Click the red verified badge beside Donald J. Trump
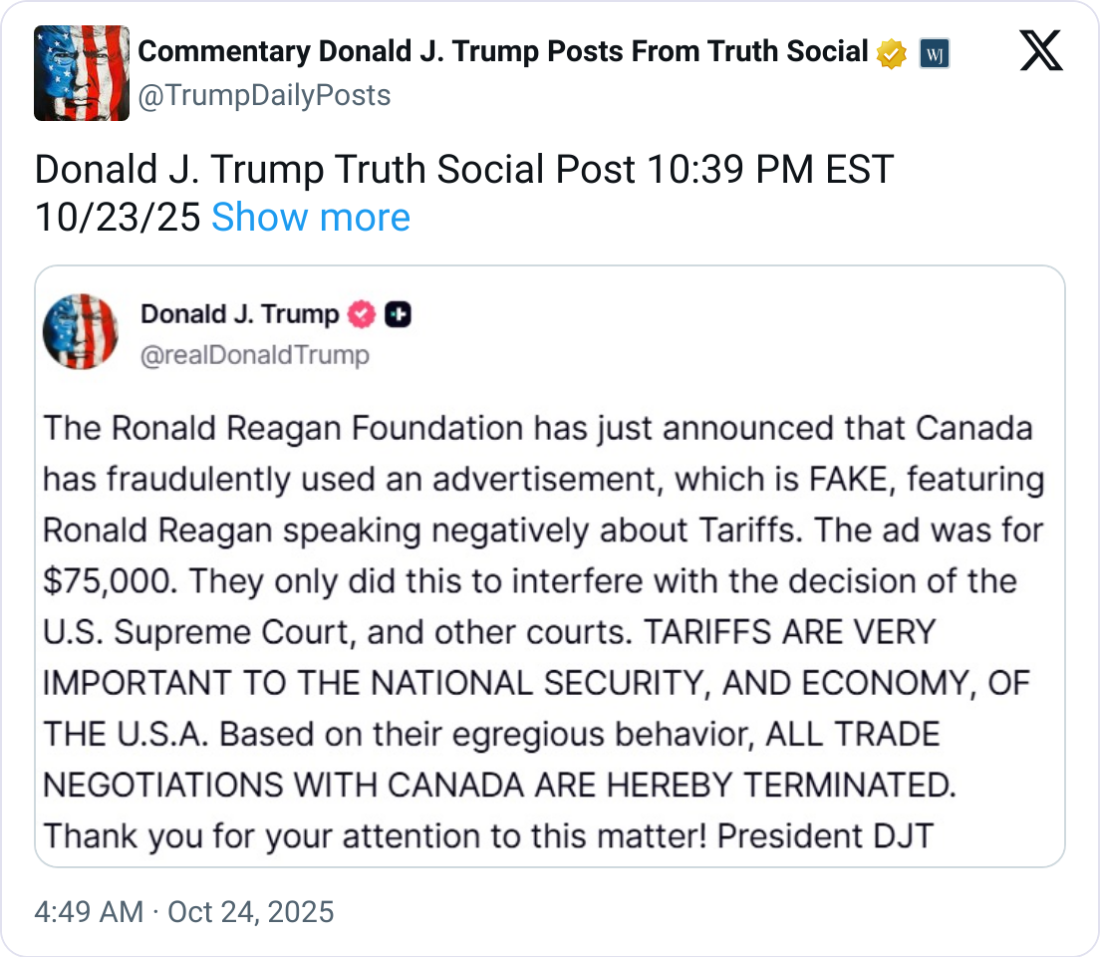The height and width of the screenshot is (957, 1100). (x=361, y=315)
